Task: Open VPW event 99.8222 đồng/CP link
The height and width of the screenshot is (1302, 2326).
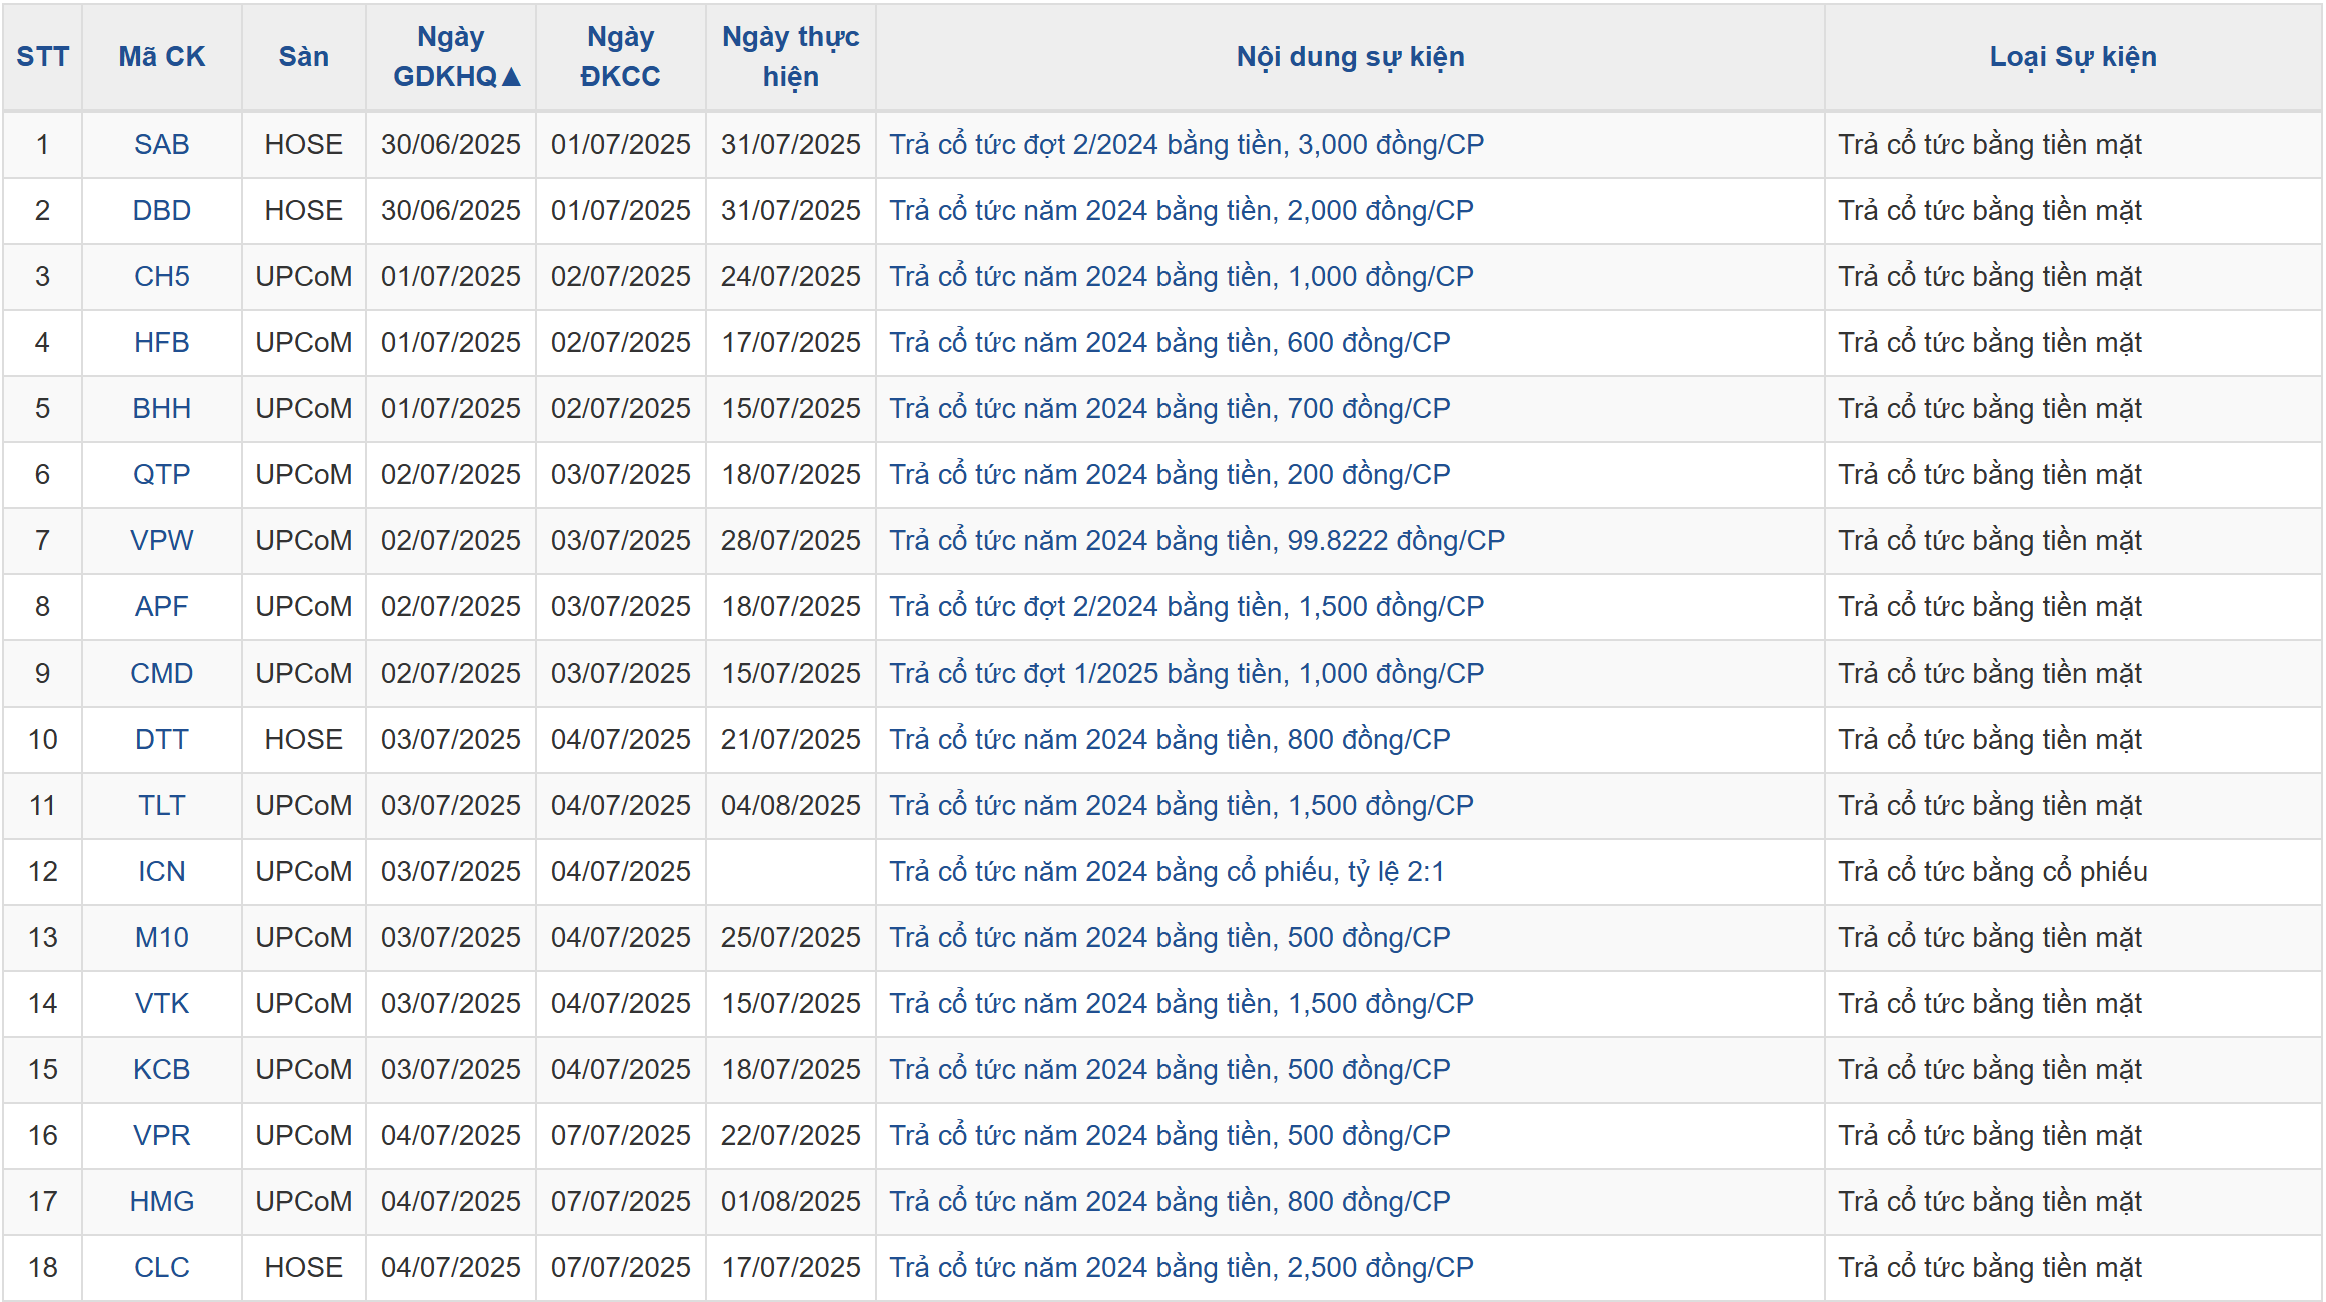Action: (x=1197, y=541)
